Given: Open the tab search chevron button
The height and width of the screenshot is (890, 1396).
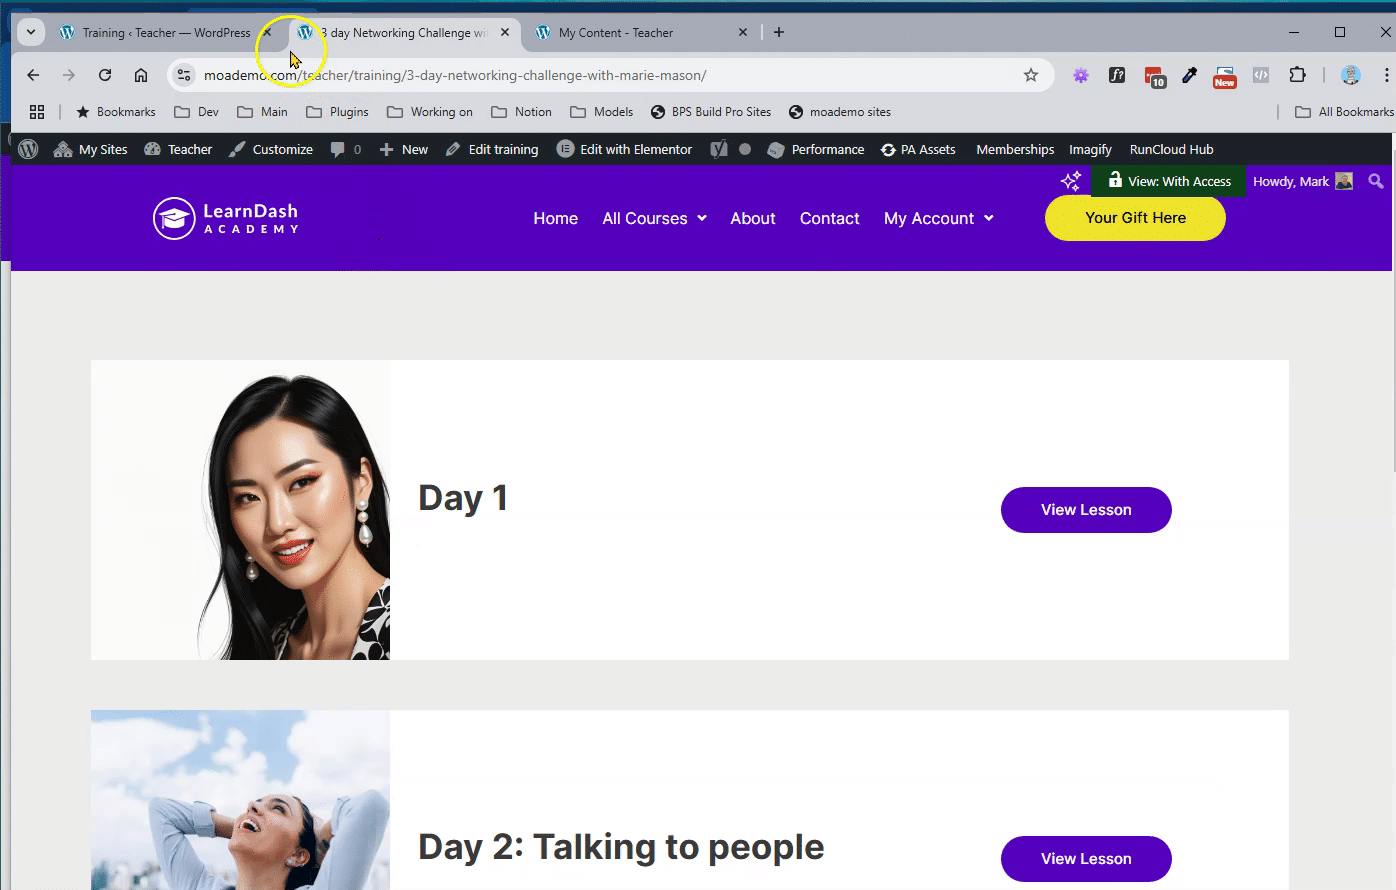Looking at the screenshot, I should (31, 32).
